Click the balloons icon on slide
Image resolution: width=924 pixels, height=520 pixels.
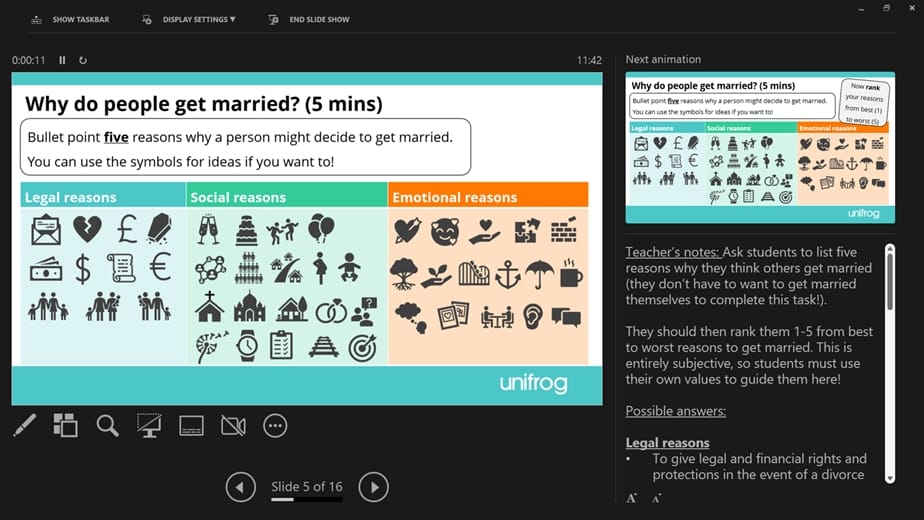click(321, 228)
